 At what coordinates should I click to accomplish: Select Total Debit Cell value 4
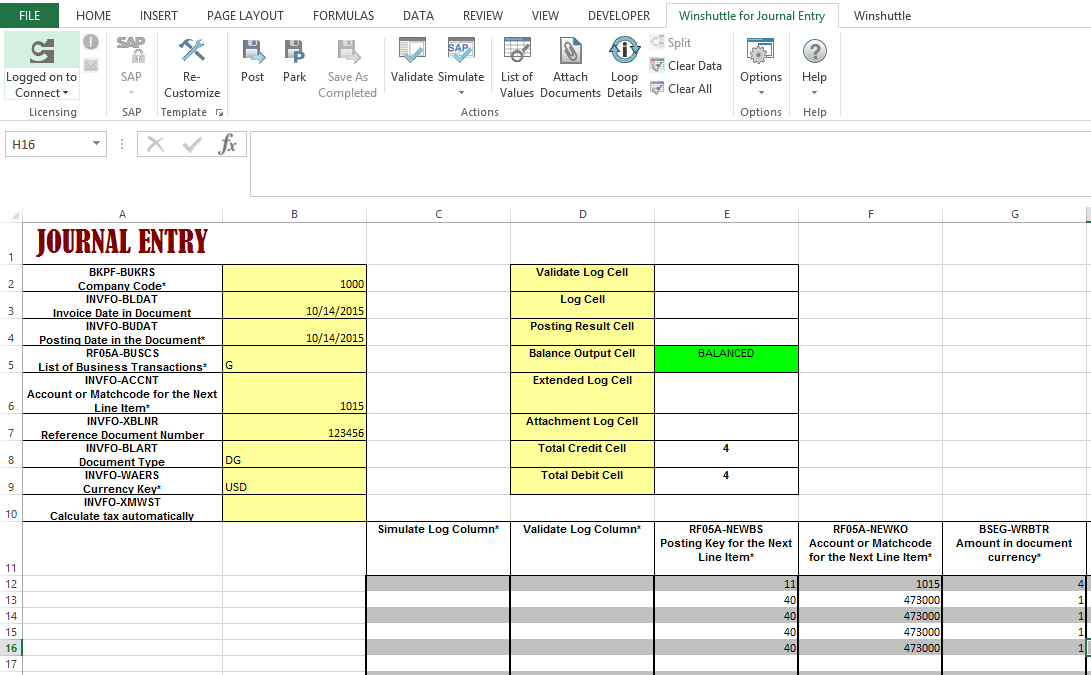click(726, 482)
